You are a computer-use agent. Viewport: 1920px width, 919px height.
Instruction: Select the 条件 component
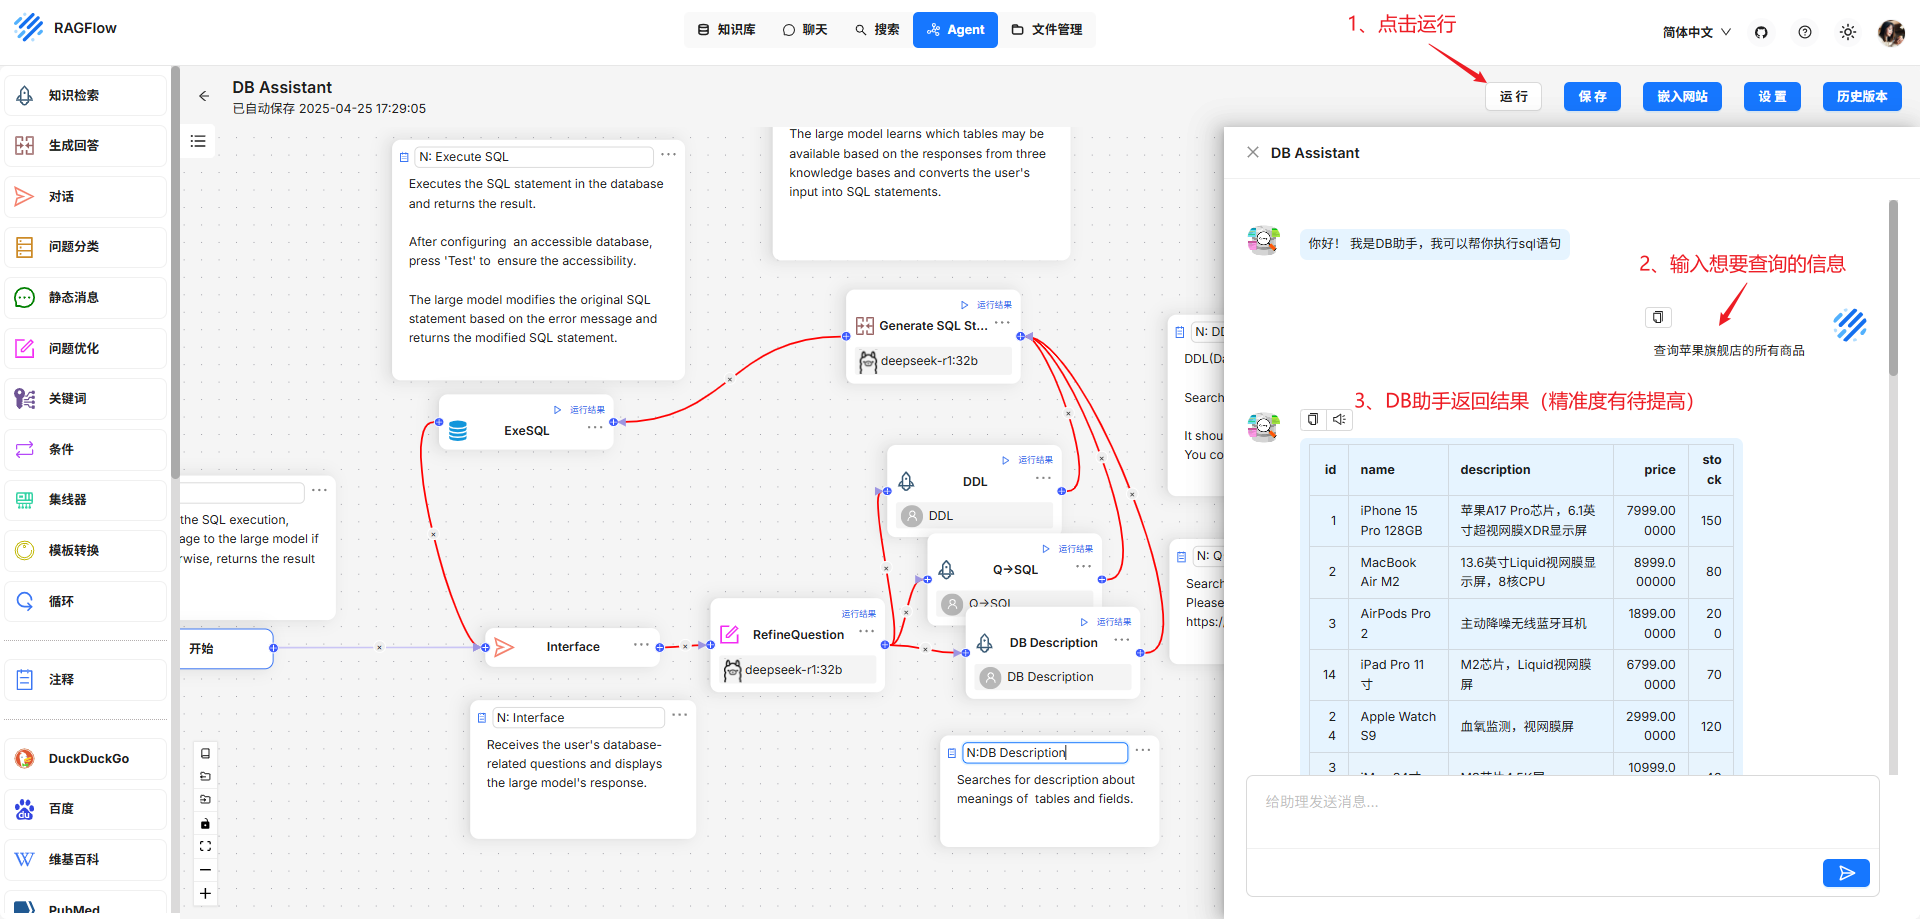85,449
